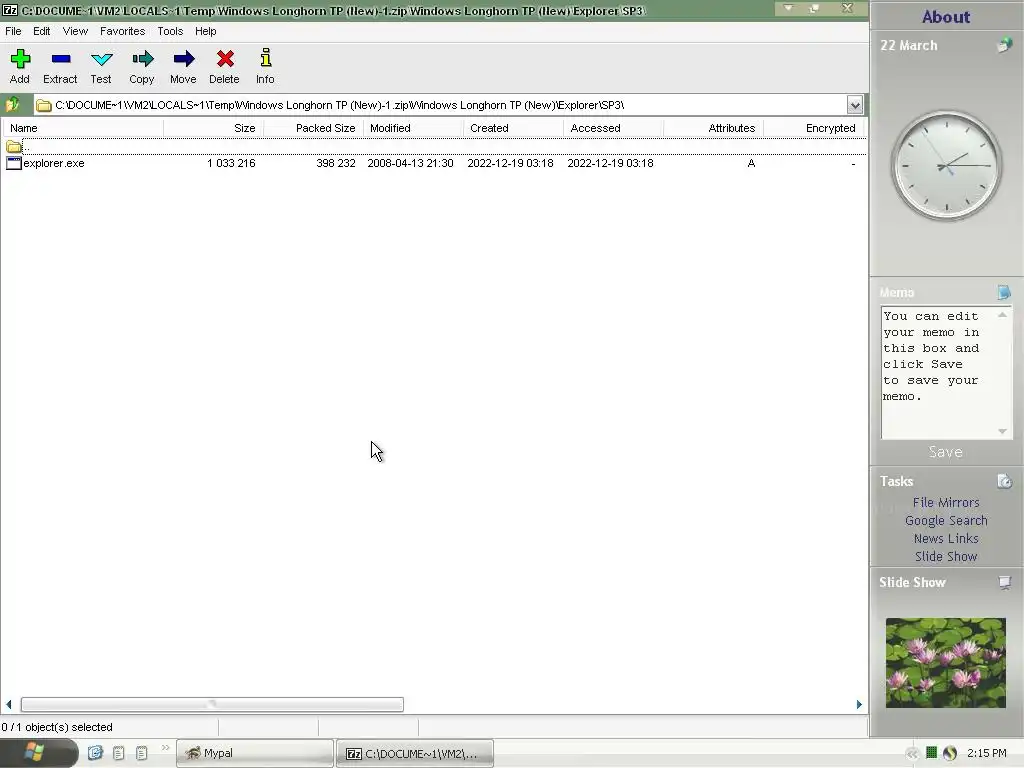Viewport: 1024px width, 768px height.
Task: Sort by the Size column header
Action: point(214,128)
